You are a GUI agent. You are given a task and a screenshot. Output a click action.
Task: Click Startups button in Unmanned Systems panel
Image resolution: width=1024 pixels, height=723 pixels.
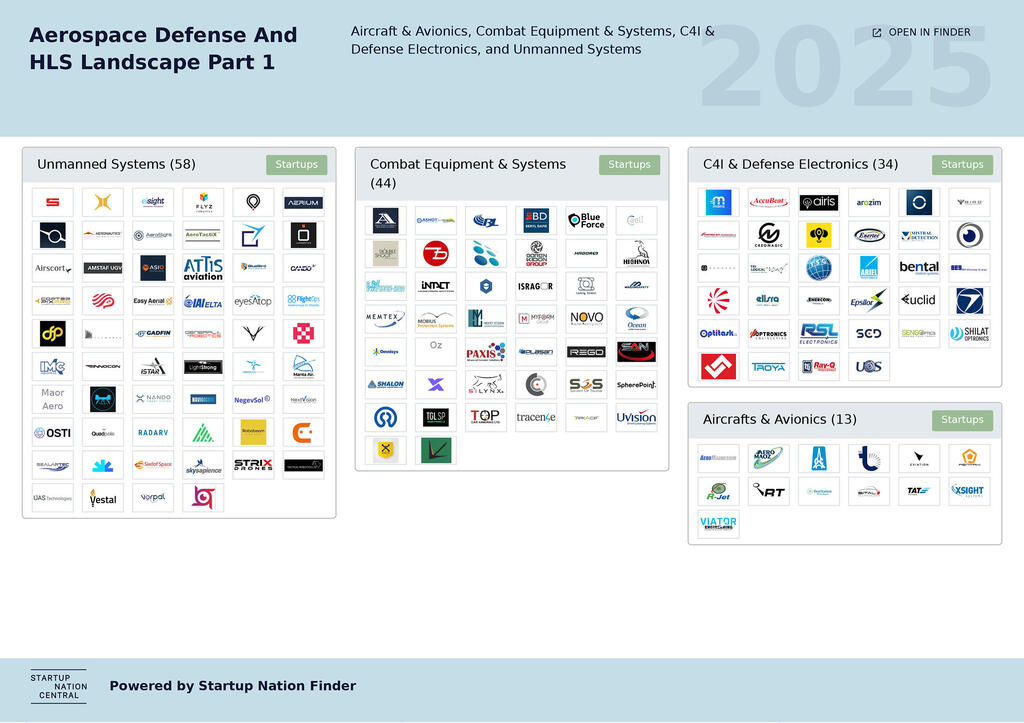pyautogui.click(x=296, y=164)
